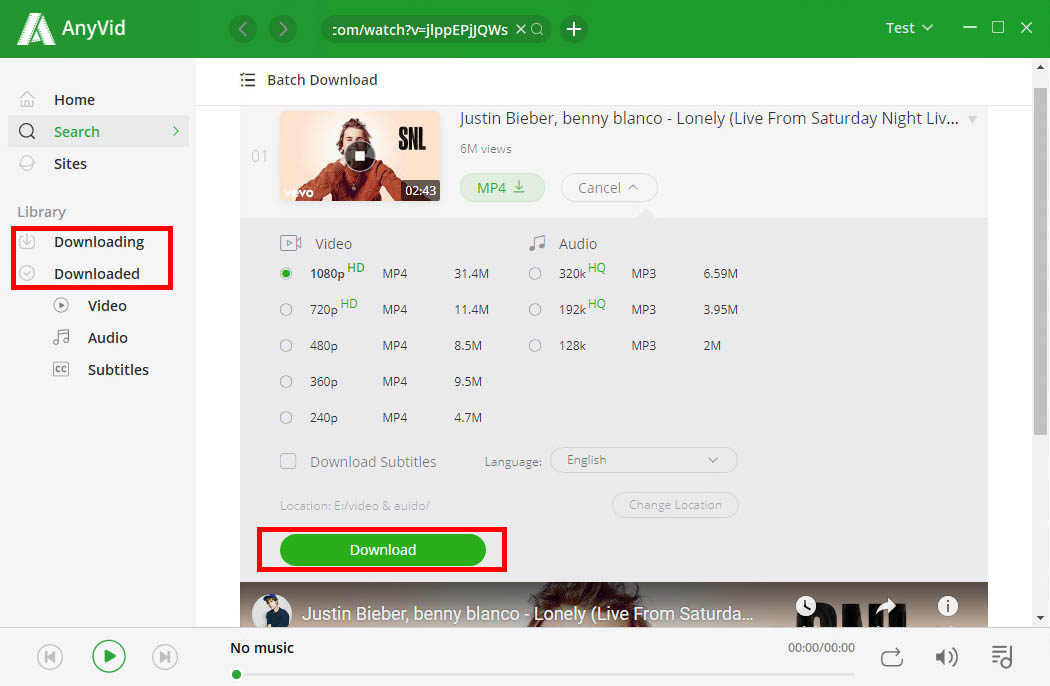Show downloaded Audio files

(x=108, y=338)
